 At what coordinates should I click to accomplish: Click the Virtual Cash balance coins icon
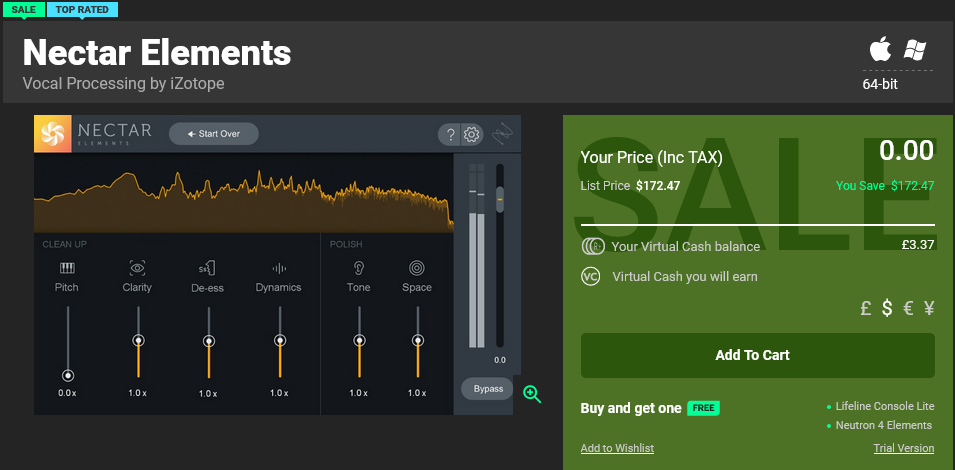point(592,247)
